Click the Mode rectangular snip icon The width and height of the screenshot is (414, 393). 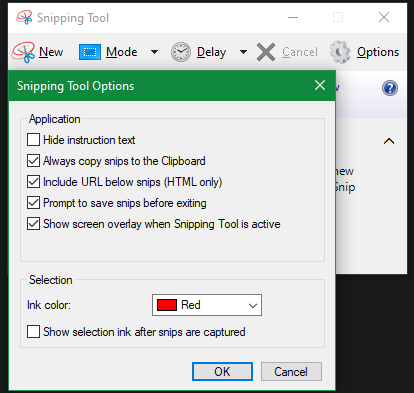coord(90,52)
